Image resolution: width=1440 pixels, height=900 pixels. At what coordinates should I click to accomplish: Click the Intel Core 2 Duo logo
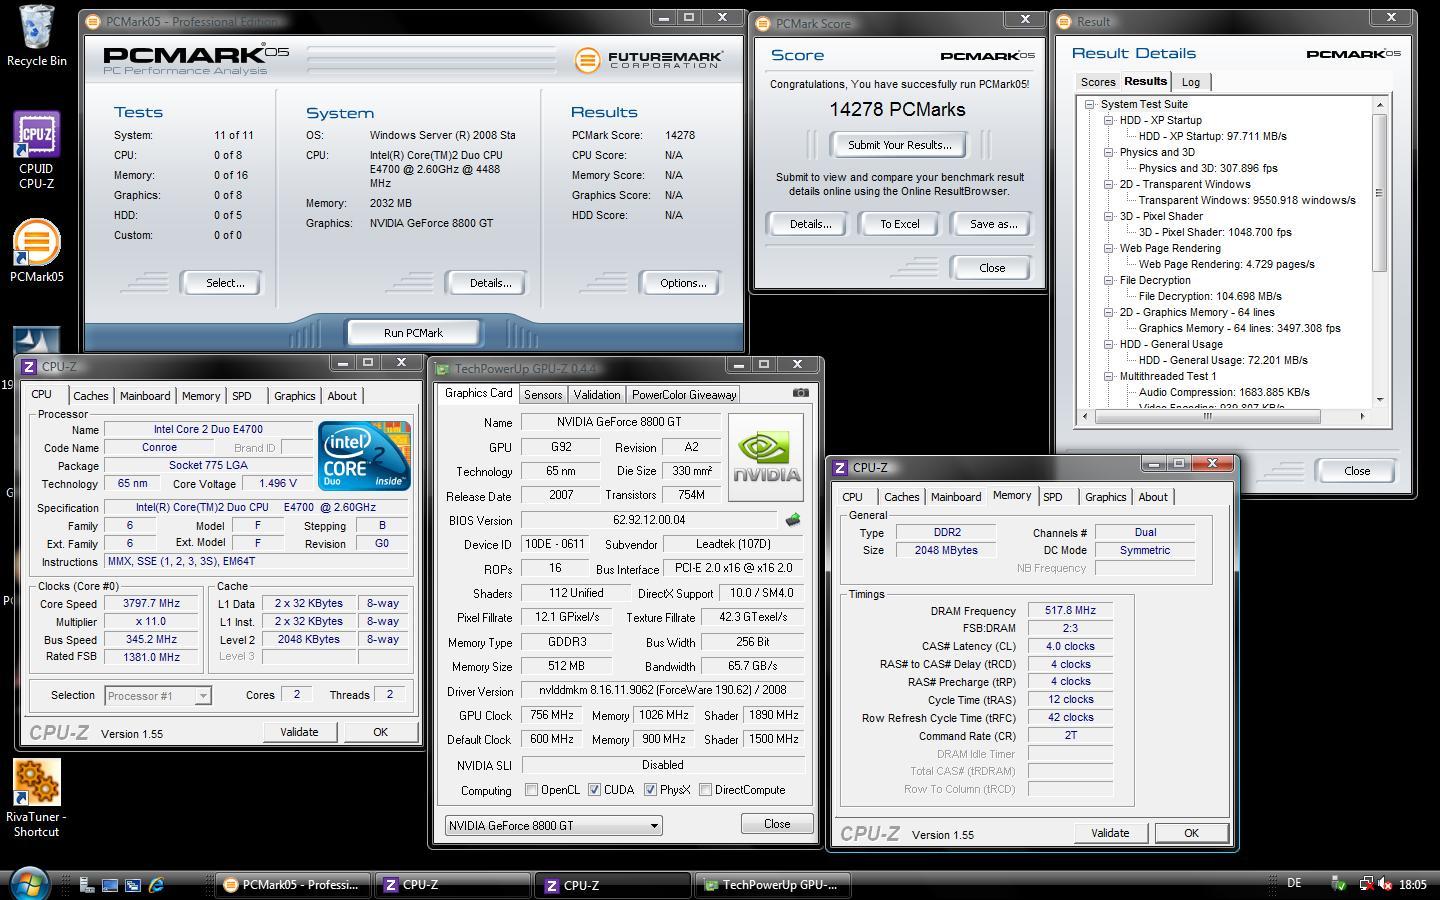click(364, 456)
